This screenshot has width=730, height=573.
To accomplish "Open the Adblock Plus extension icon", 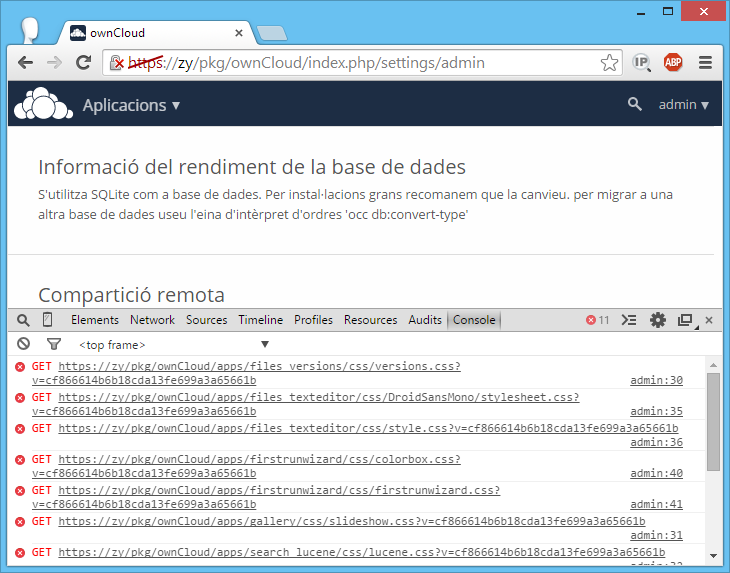I will coord(673,62).
